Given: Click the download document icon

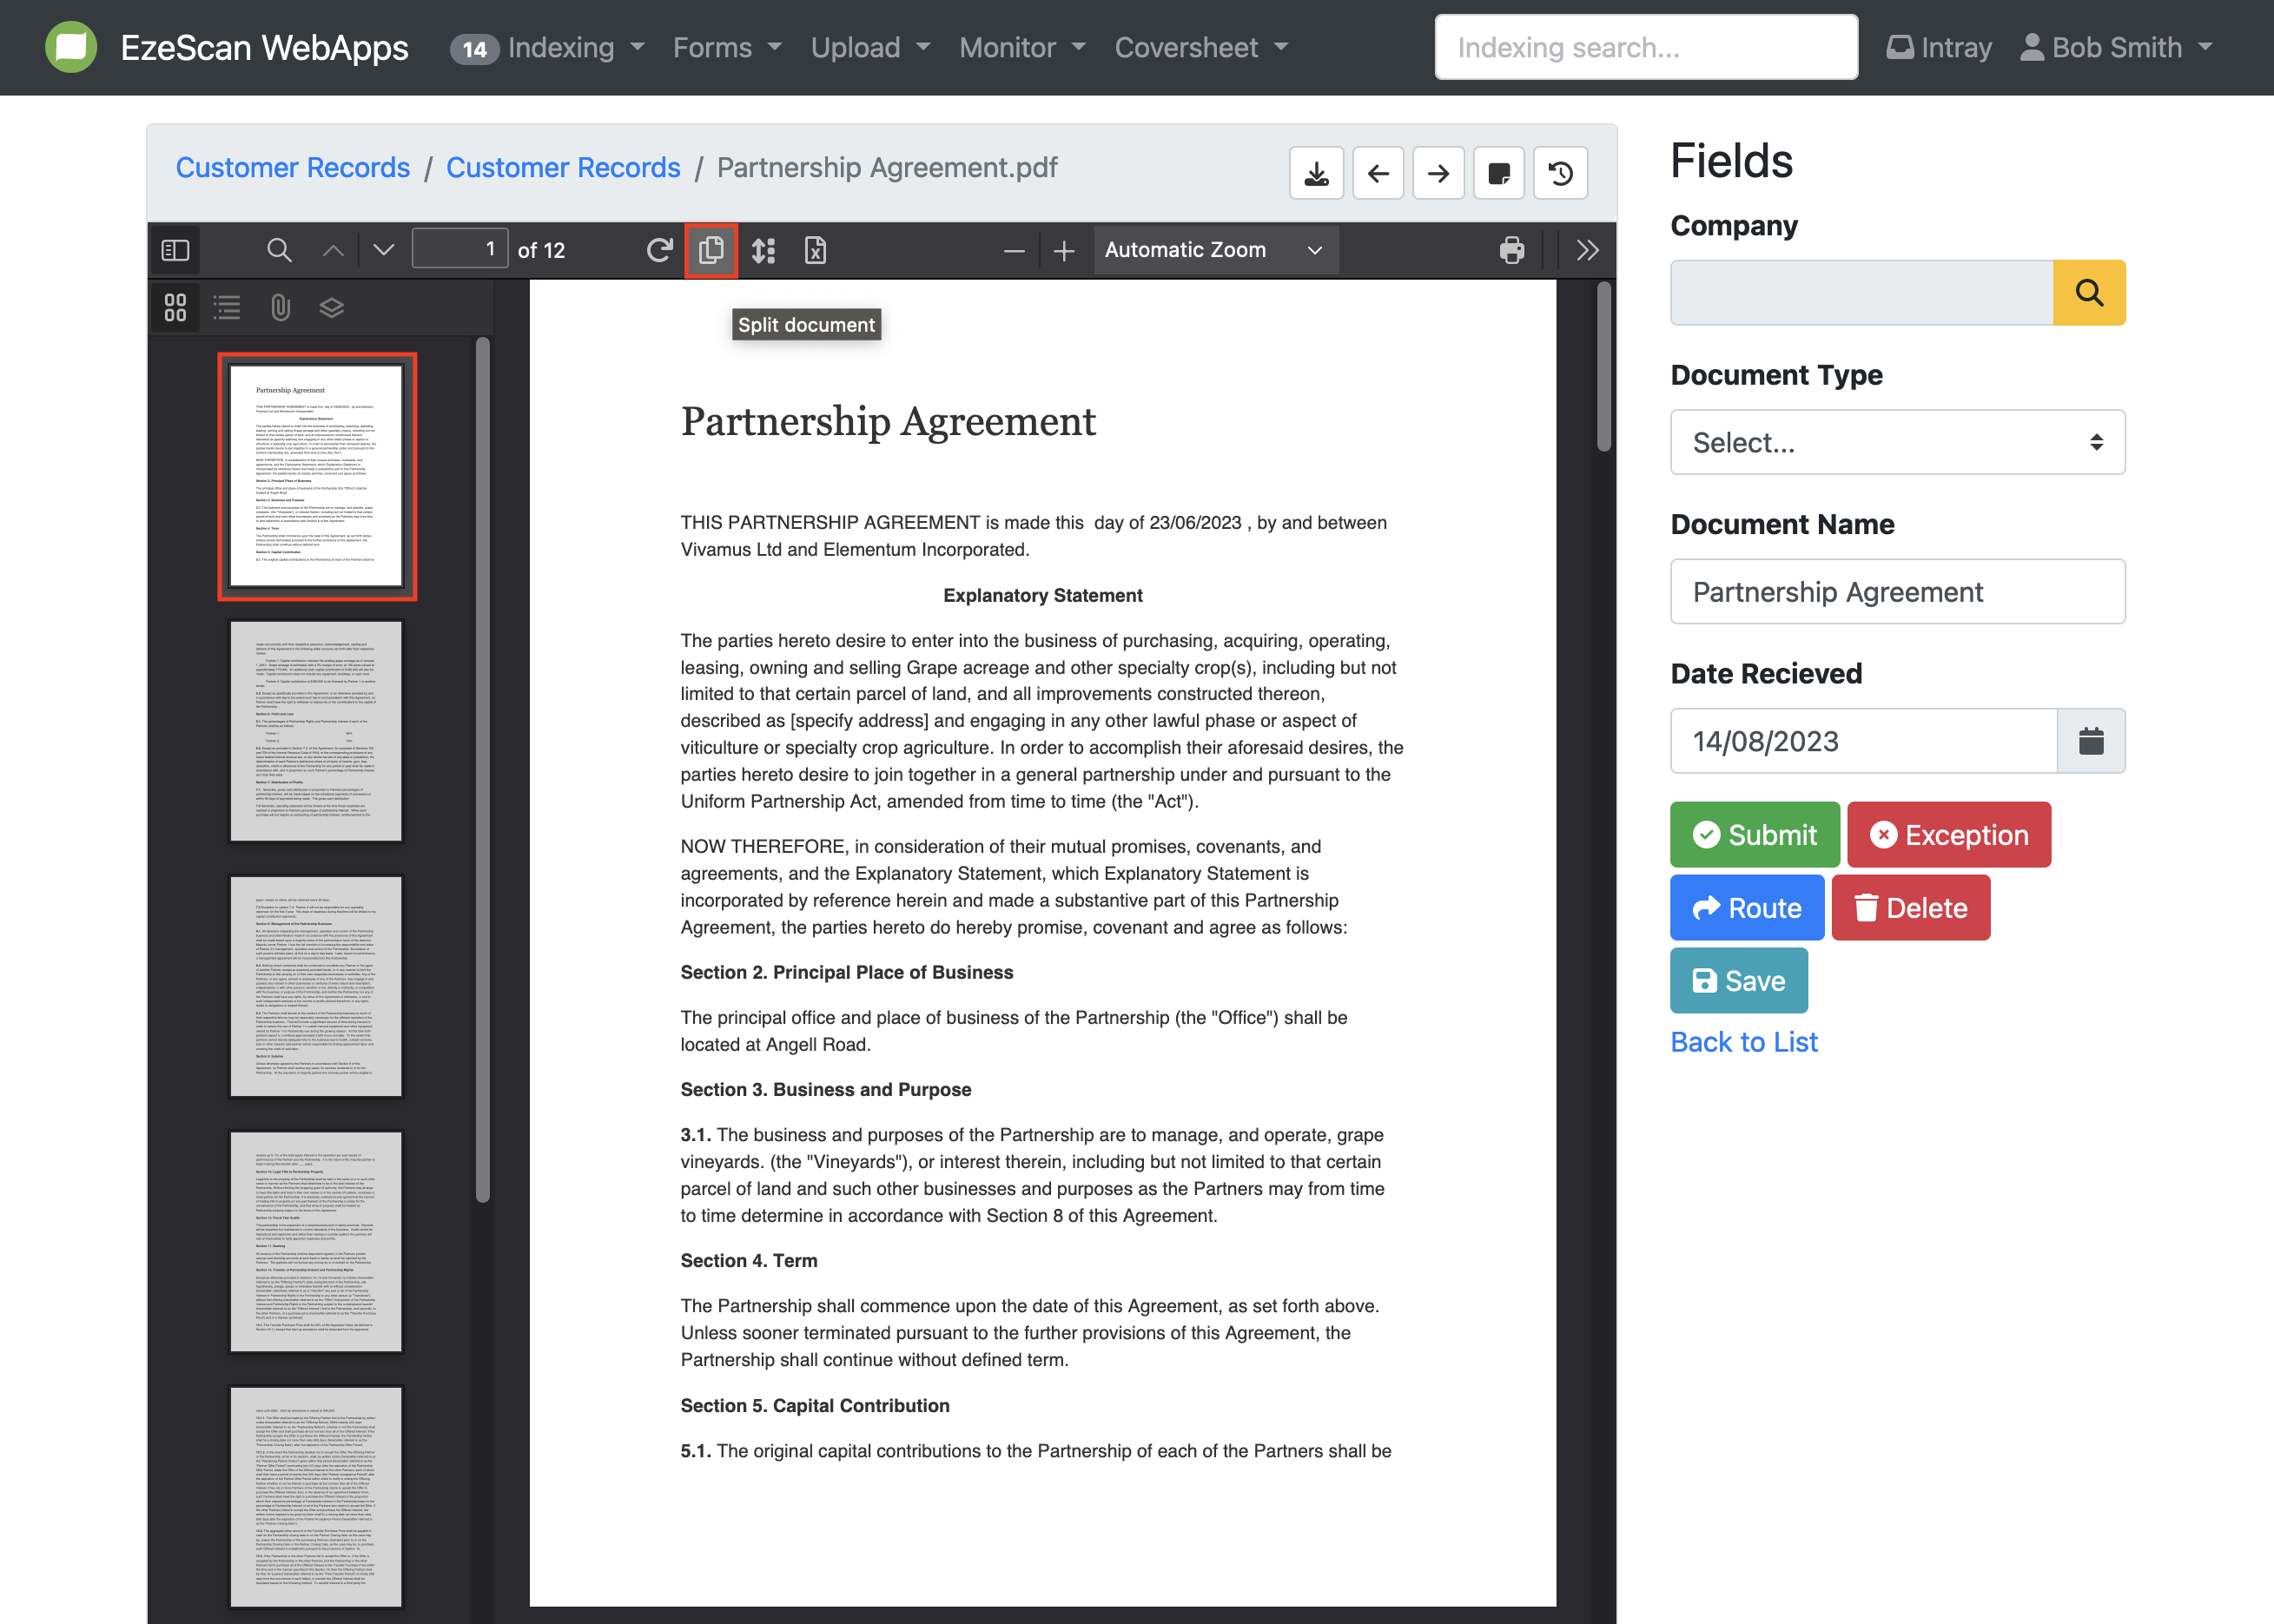Looking at the screenshot, I should pos(1316,174).
